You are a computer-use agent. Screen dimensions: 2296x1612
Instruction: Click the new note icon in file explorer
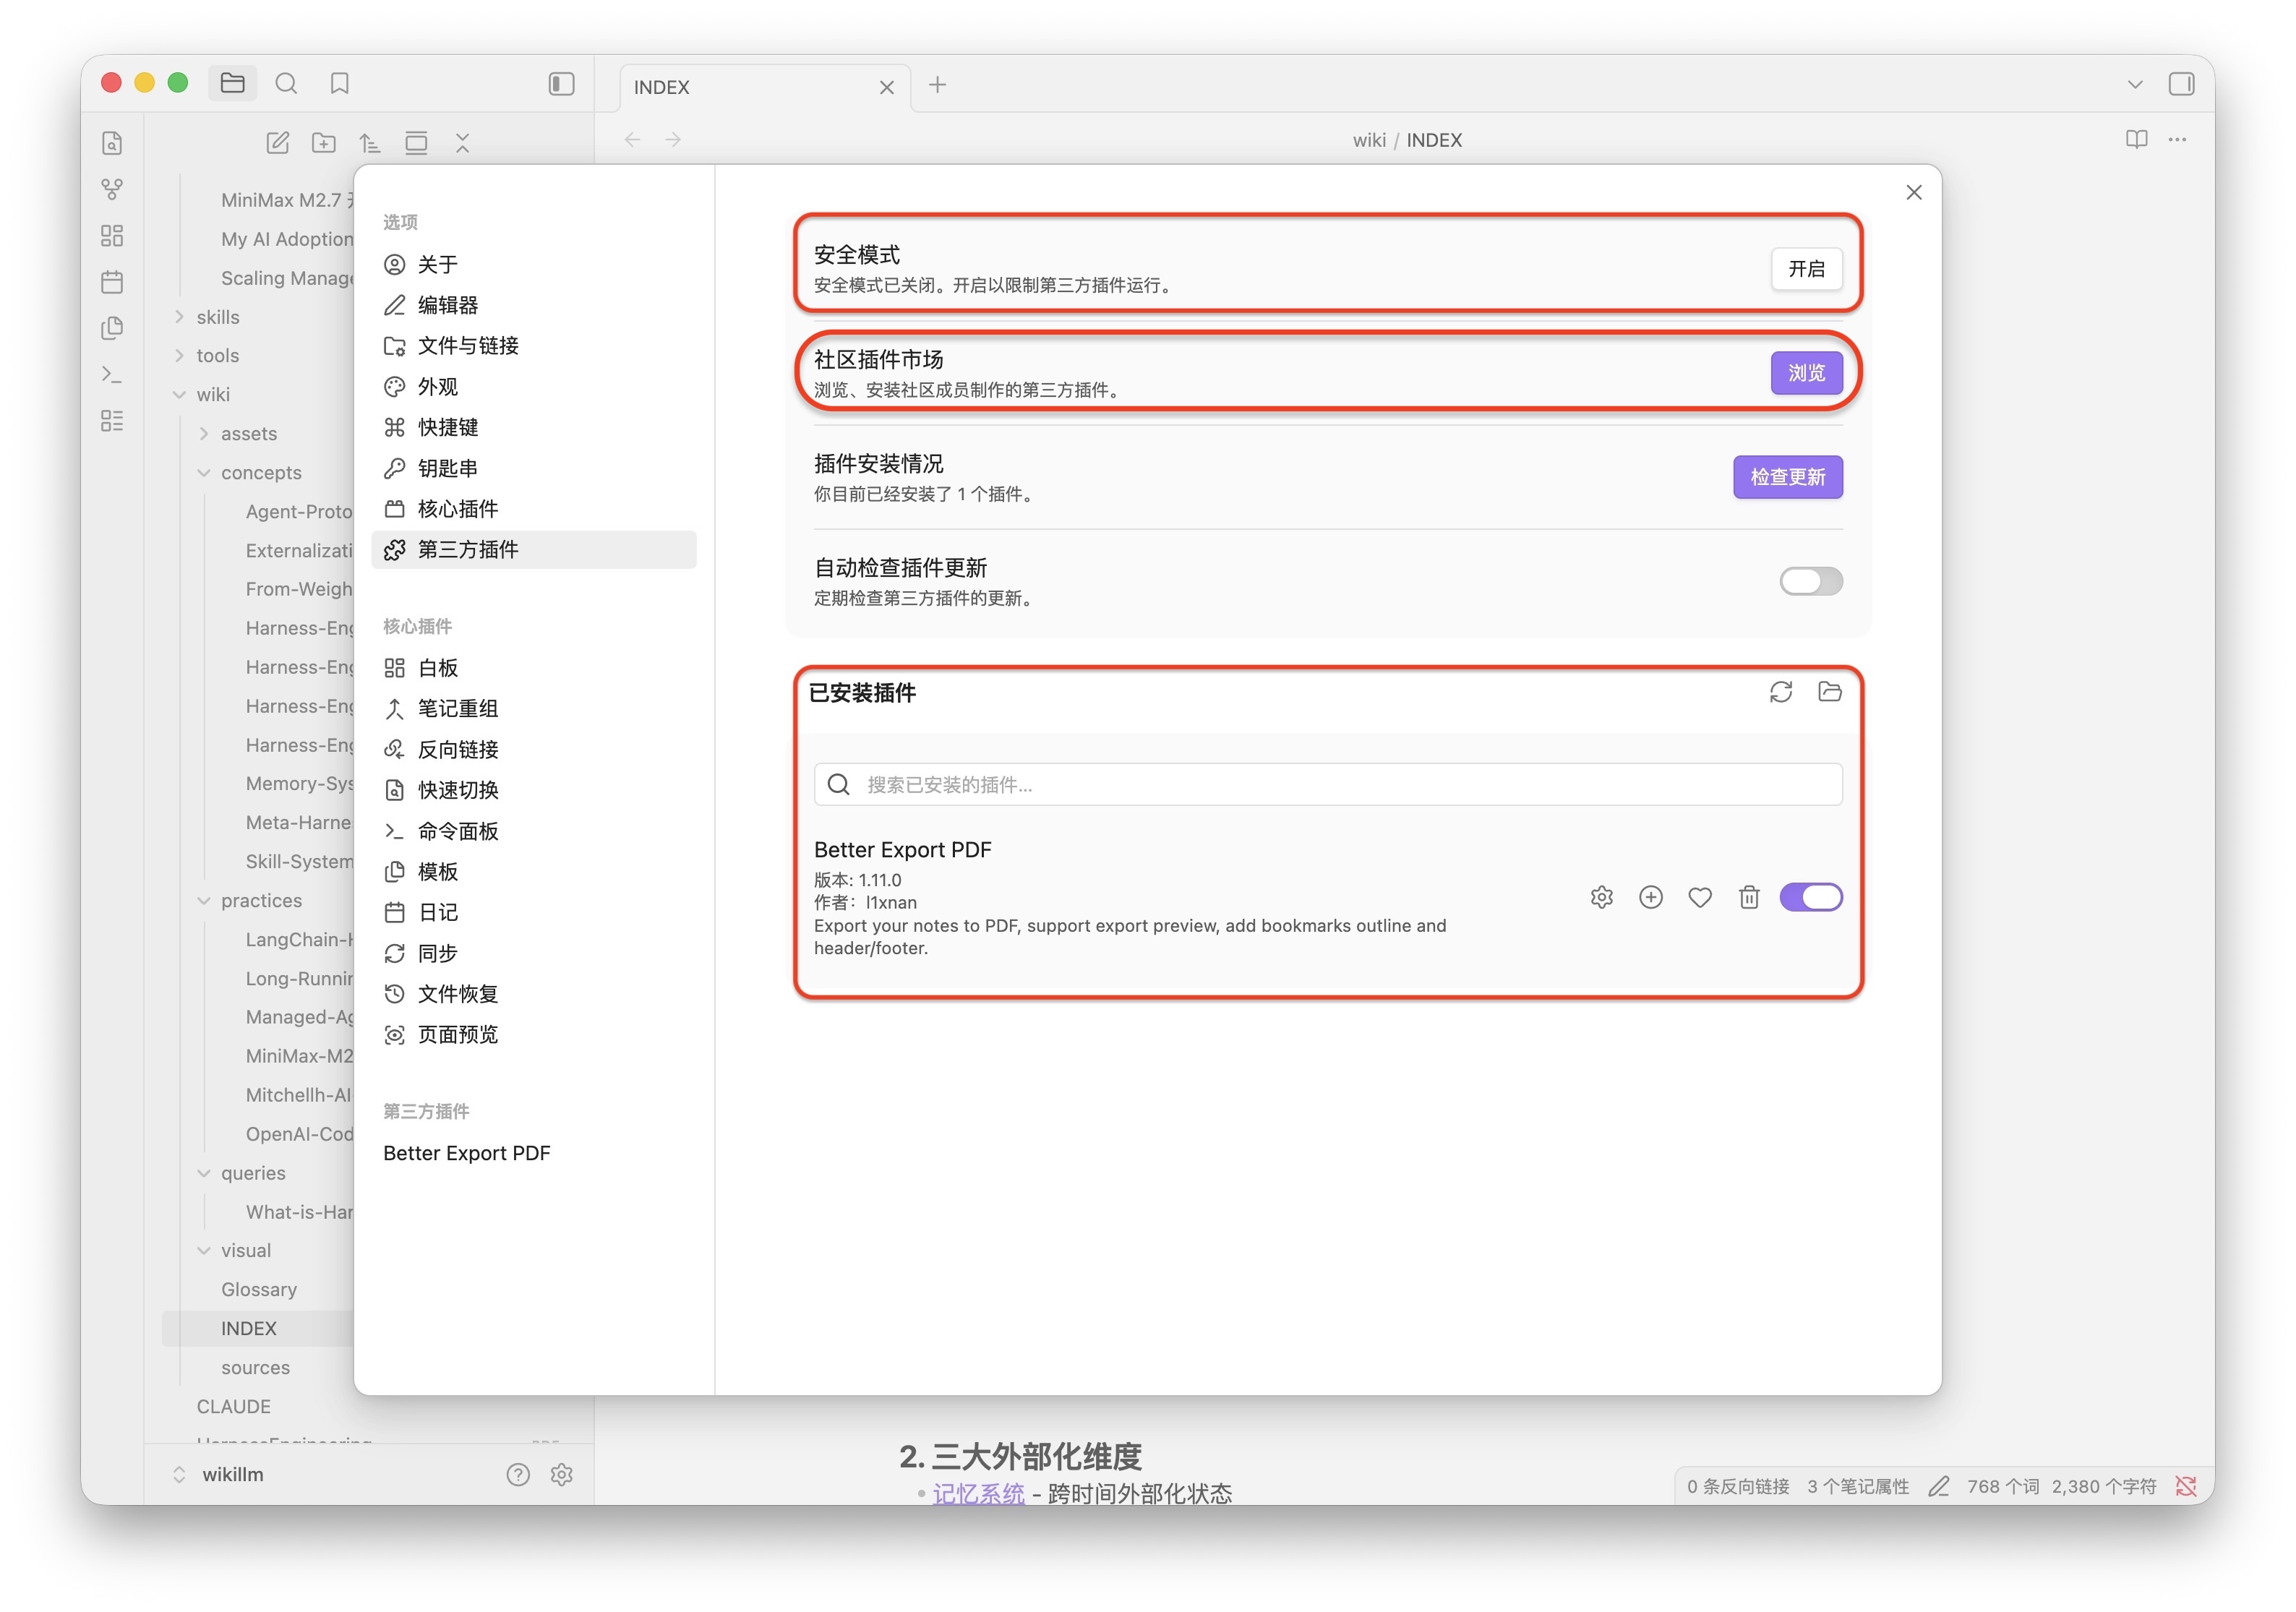(277, 143)
